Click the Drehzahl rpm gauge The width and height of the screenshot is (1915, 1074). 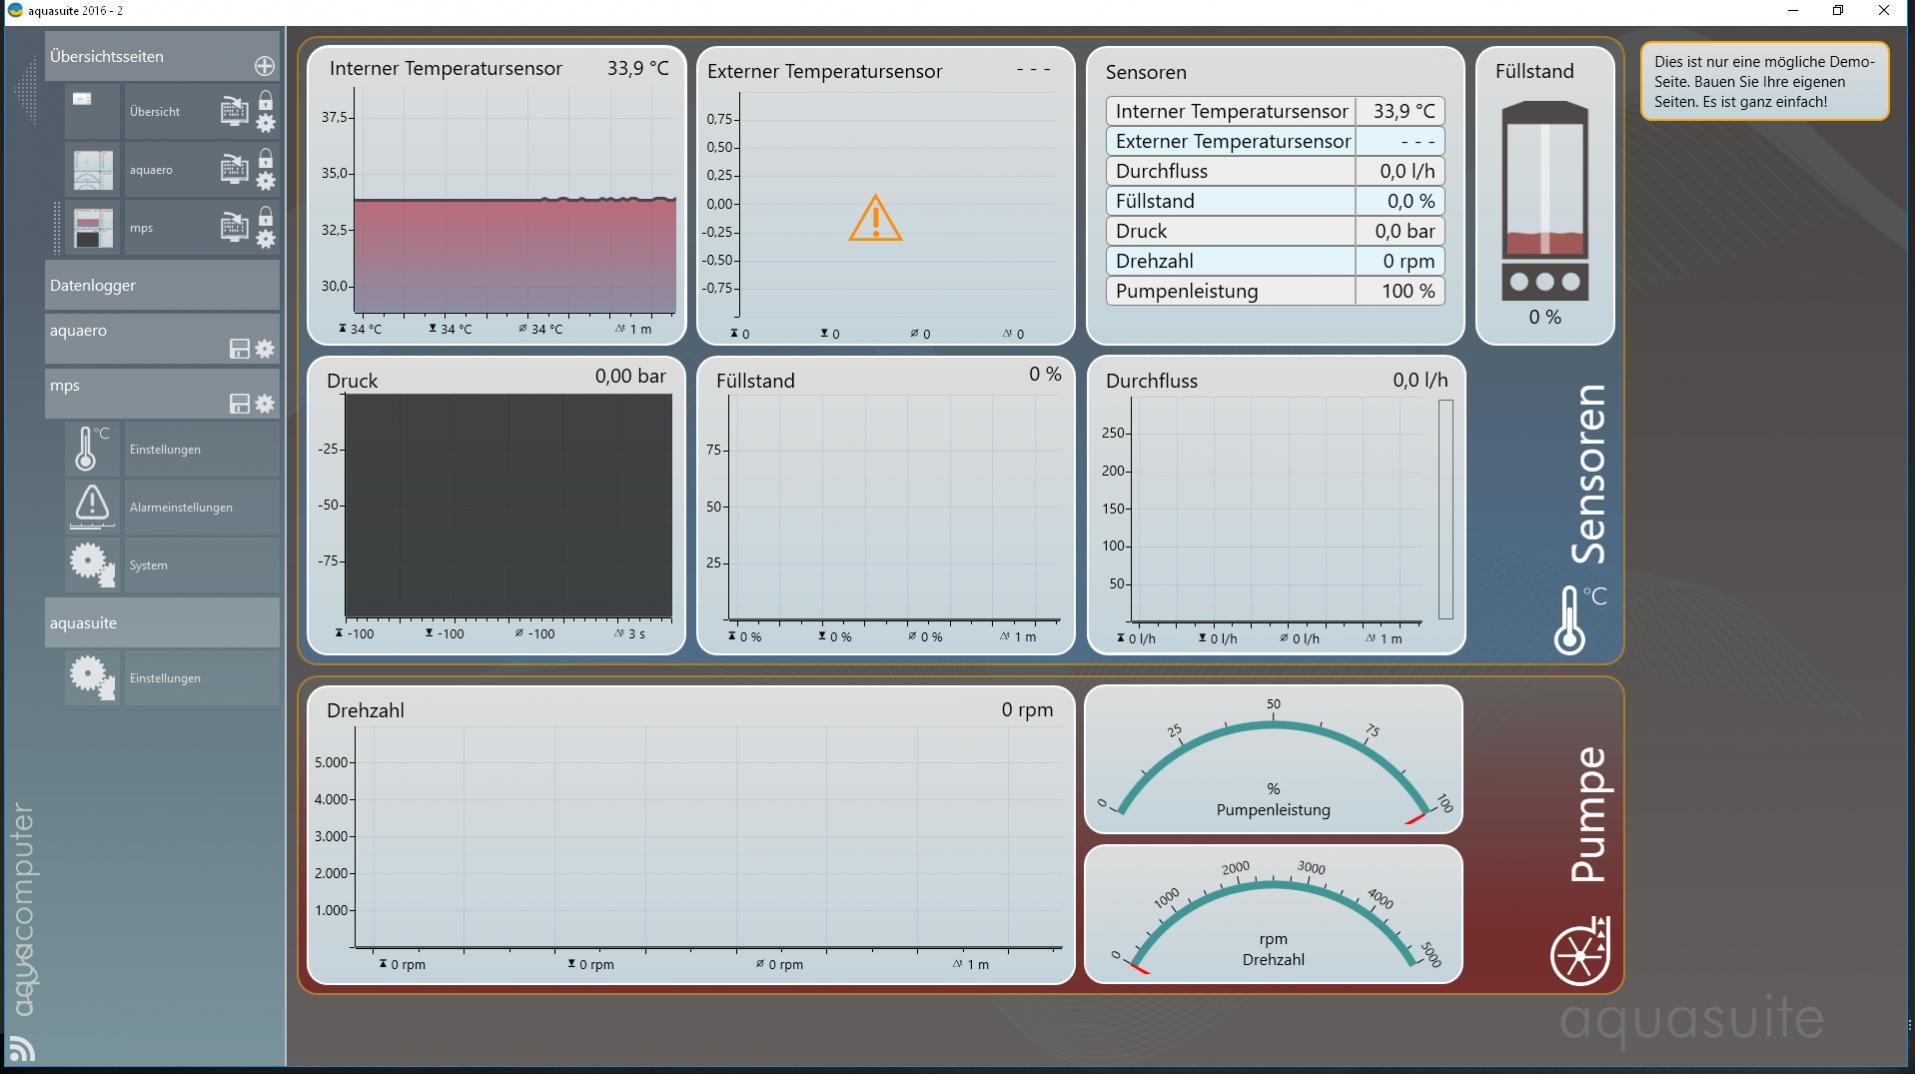click(1273, 914)
